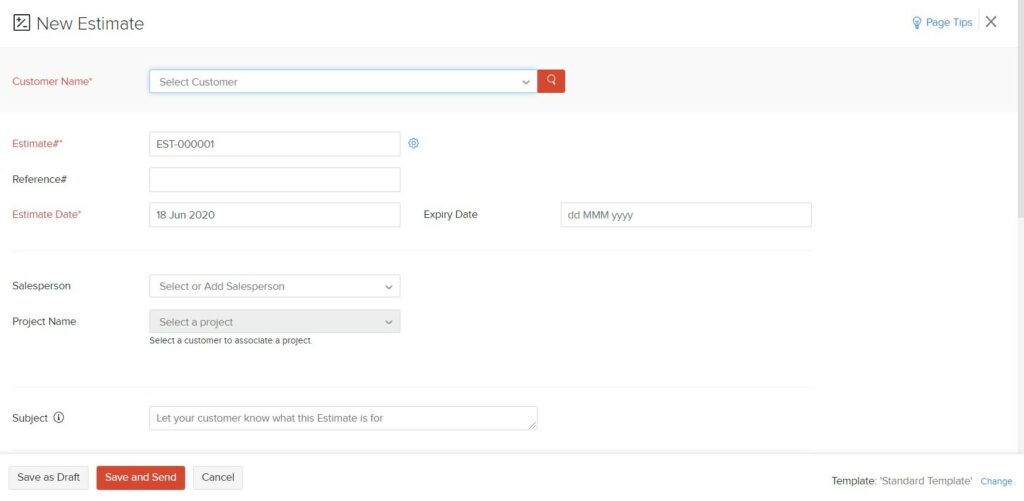Image resolution: width=1024 pixels, height=501 pixels.
Task: Click the Project Name label
Action: (x=44, y=321)
